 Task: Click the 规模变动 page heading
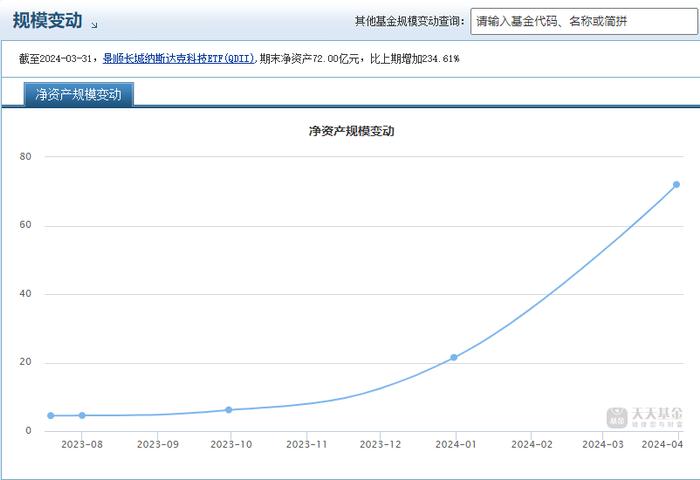[x=47, y=21]
